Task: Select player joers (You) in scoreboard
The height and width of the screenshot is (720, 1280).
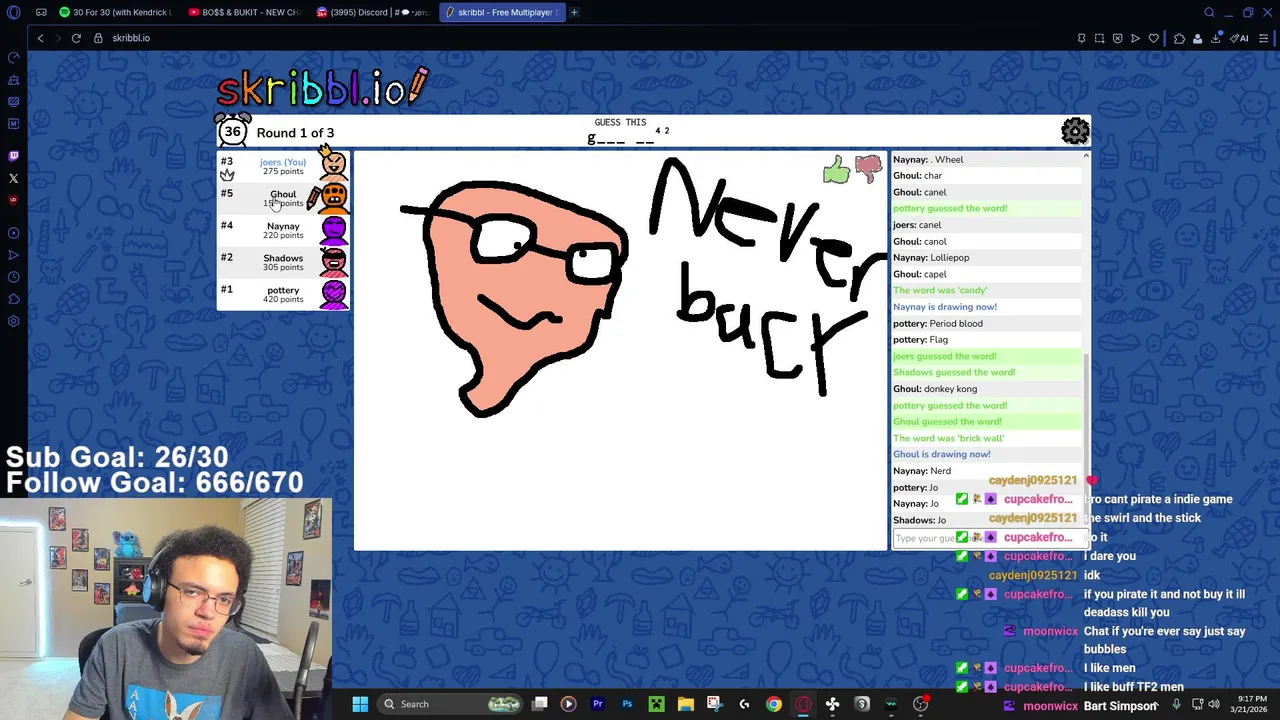Action: [283, 166]
